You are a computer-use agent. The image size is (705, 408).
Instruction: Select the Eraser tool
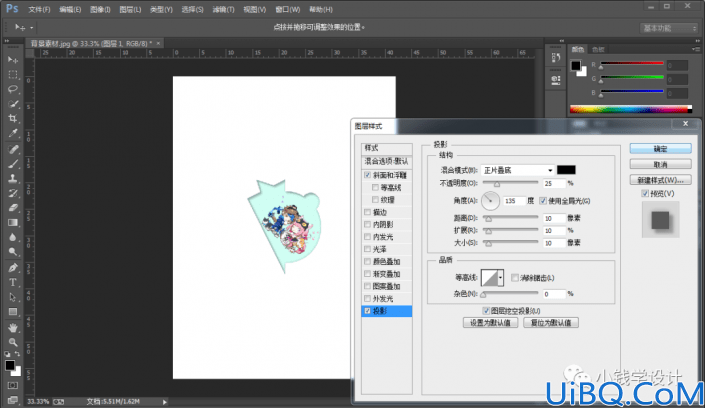13,208
